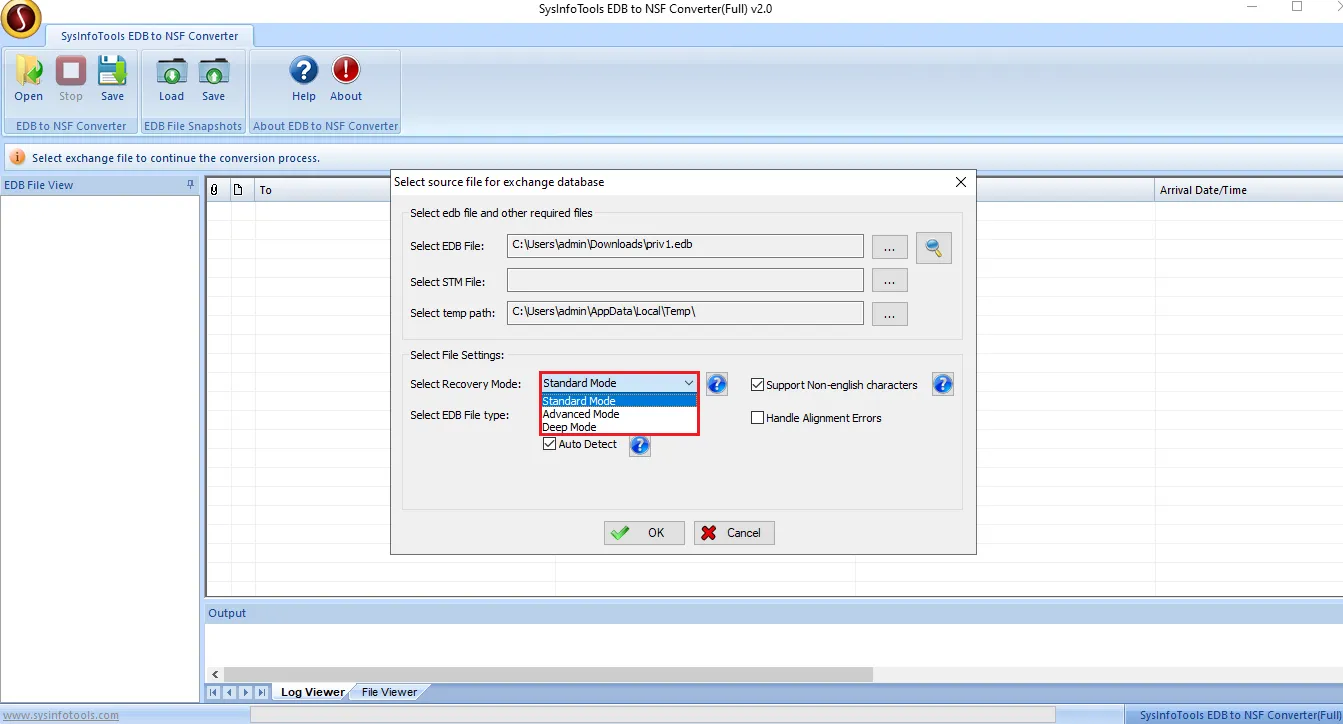This screenshot has height=724, width=1343.
Task: Switch to the Log Viewer tab
Action: [312, 692]
